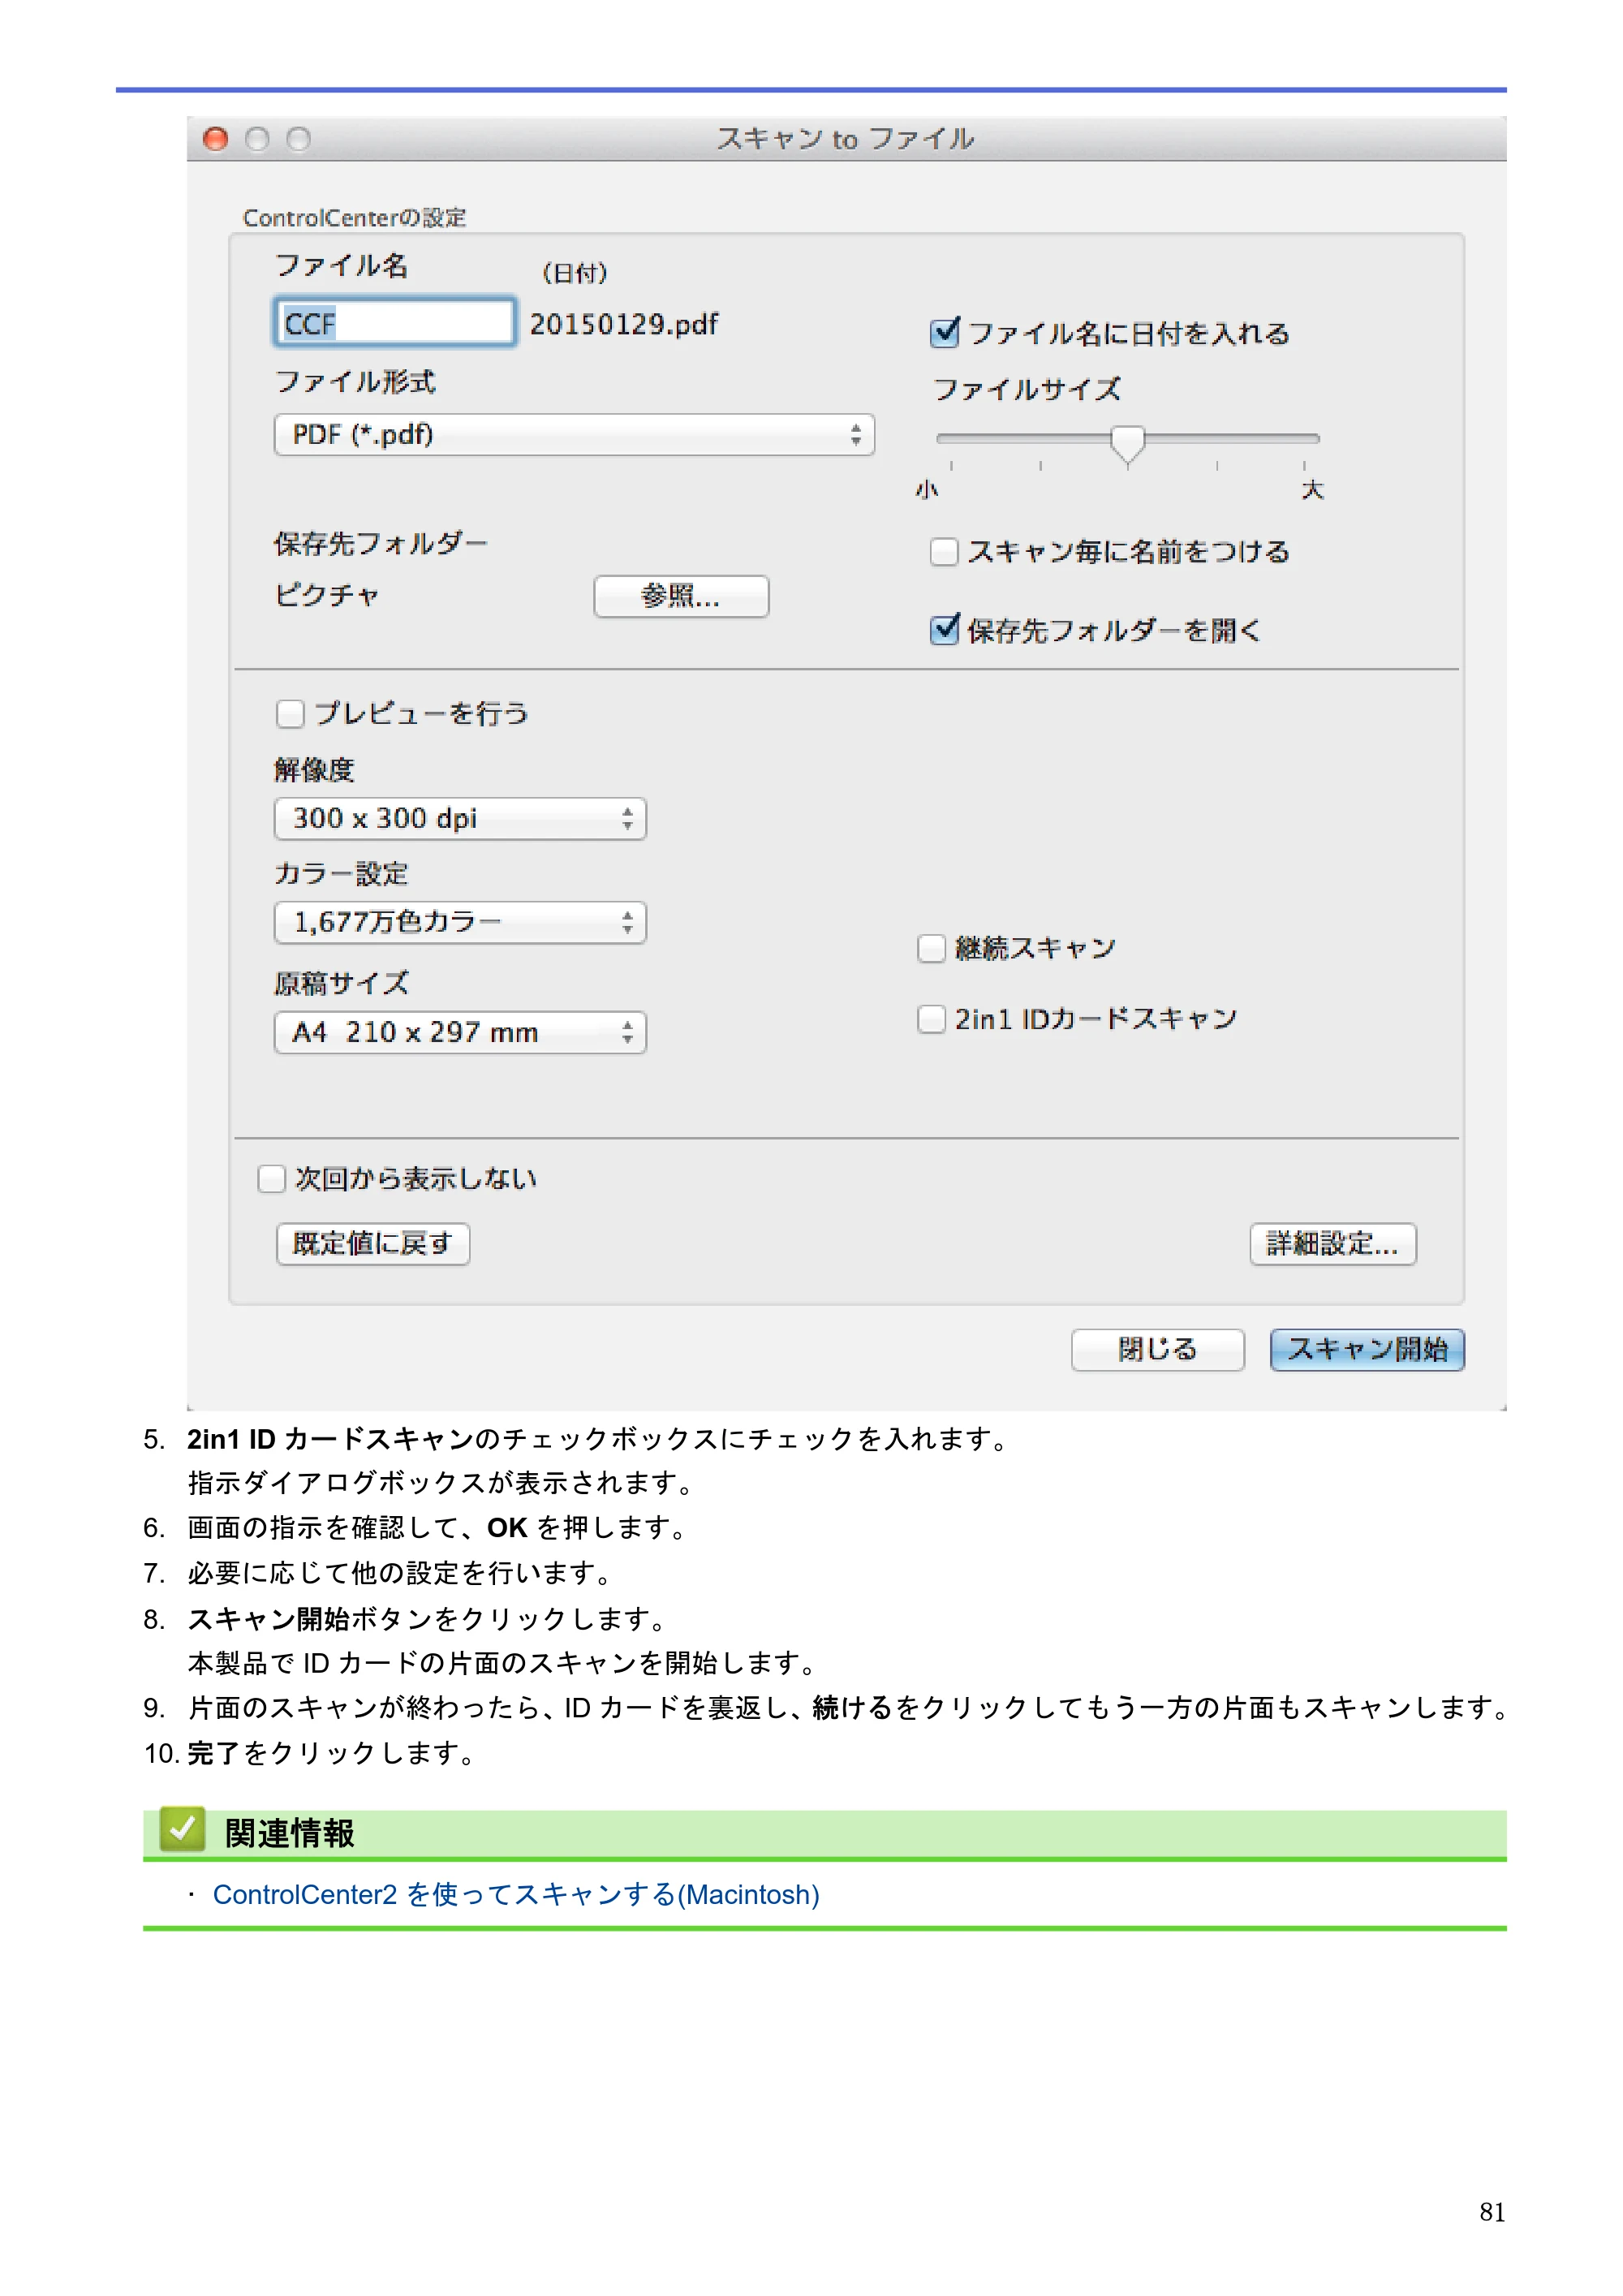
Task: Click the 閉じる button
Action: [1157, 1350]
